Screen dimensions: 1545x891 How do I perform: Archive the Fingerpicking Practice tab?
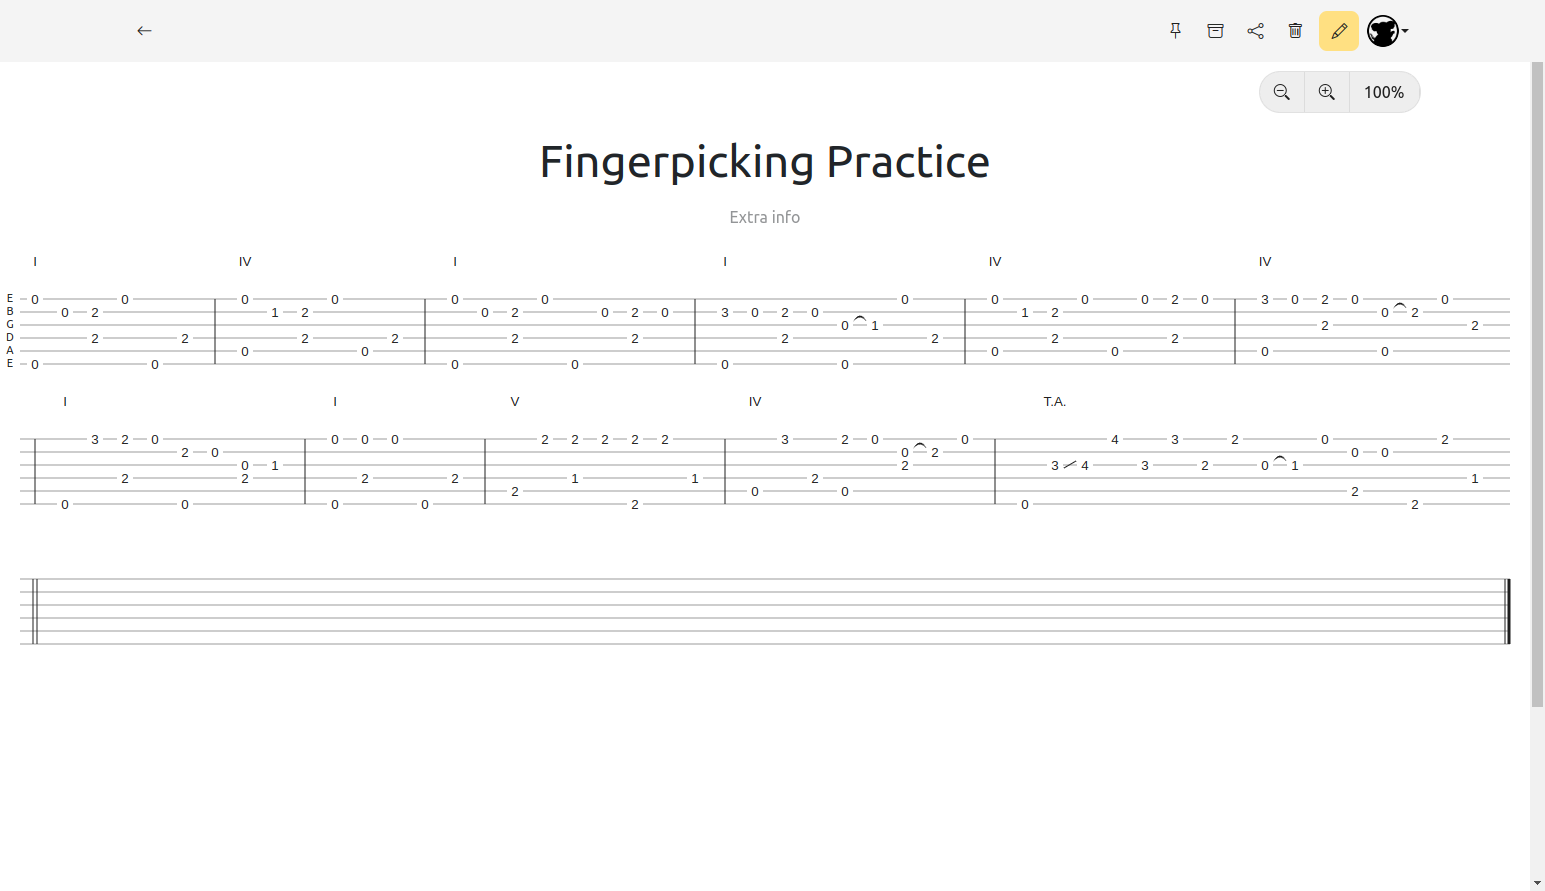pyautogui.click(x=1215, y=31)
